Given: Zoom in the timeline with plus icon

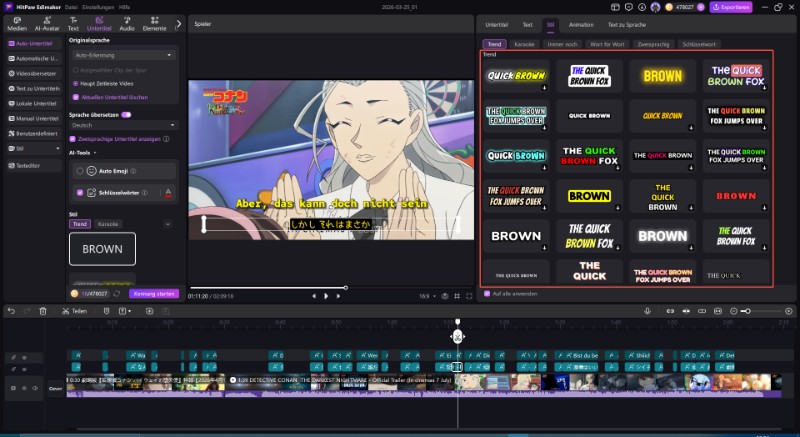Looking at the screenshot, I should 789,311.
